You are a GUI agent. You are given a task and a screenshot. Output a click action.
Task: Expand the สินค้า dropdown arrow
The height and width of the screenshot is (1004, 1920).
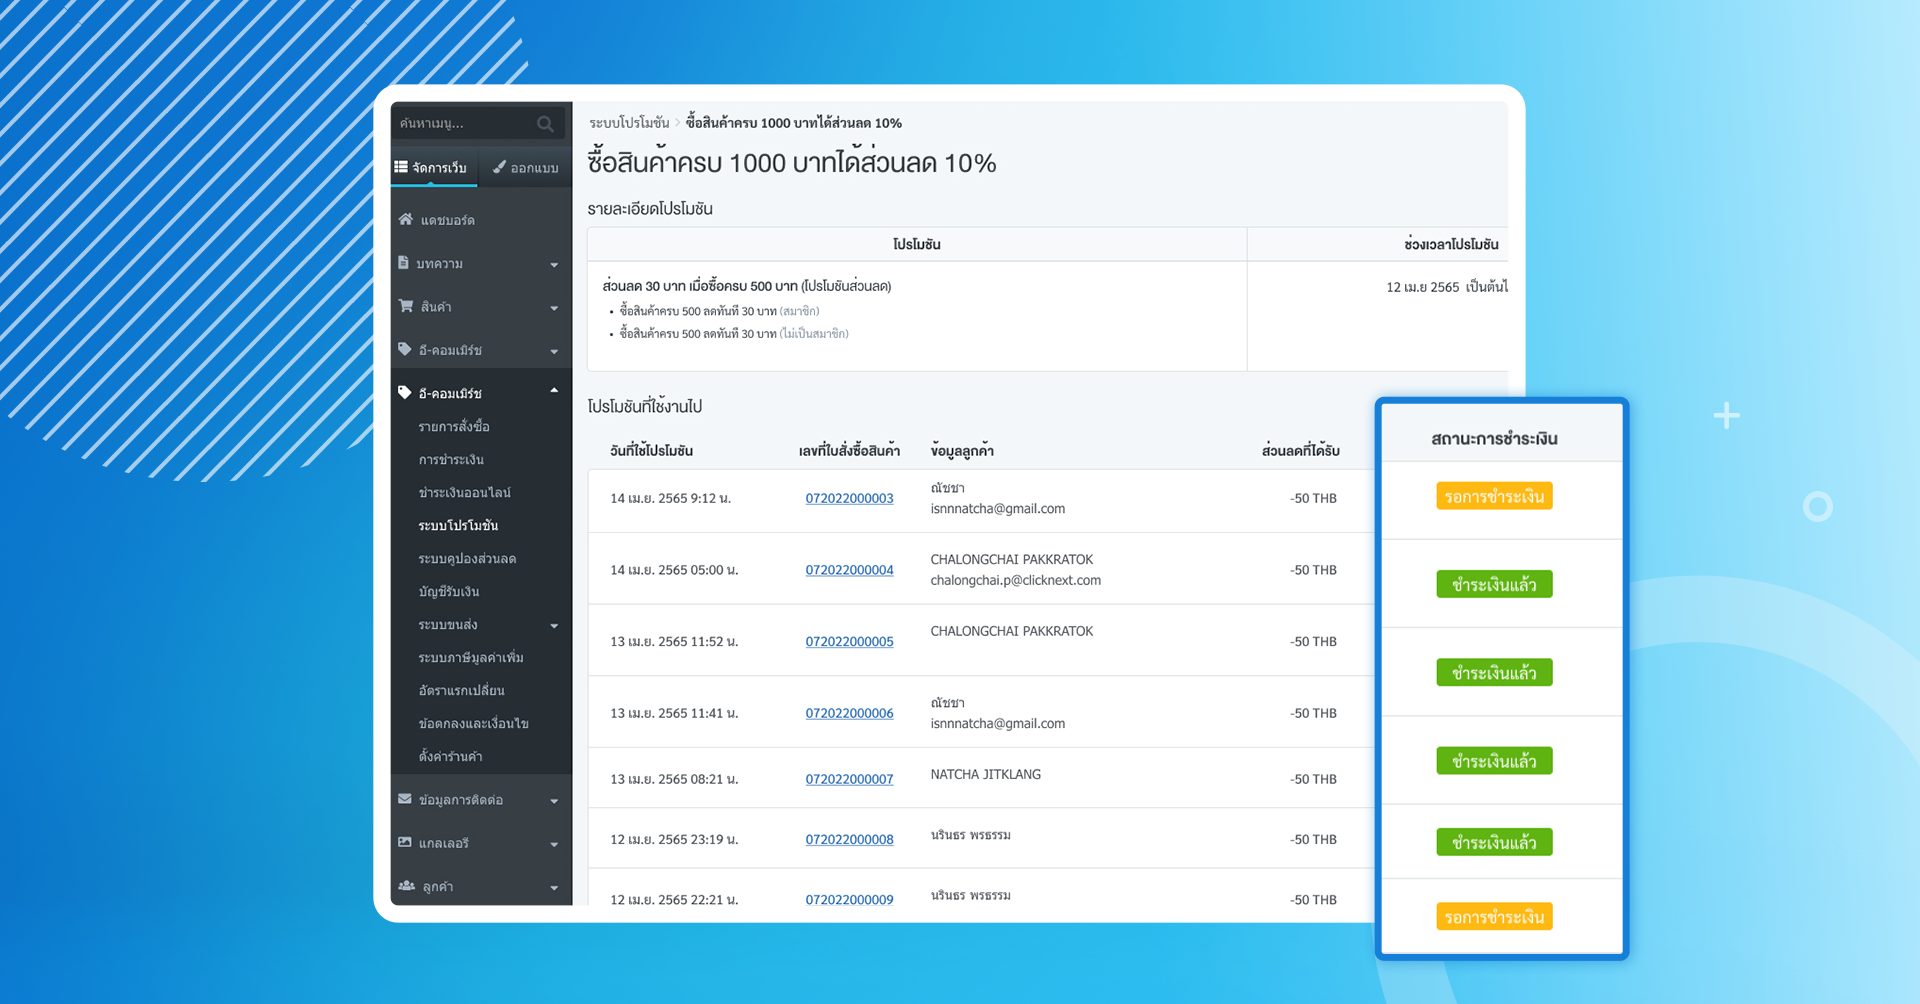click(554, 308)
